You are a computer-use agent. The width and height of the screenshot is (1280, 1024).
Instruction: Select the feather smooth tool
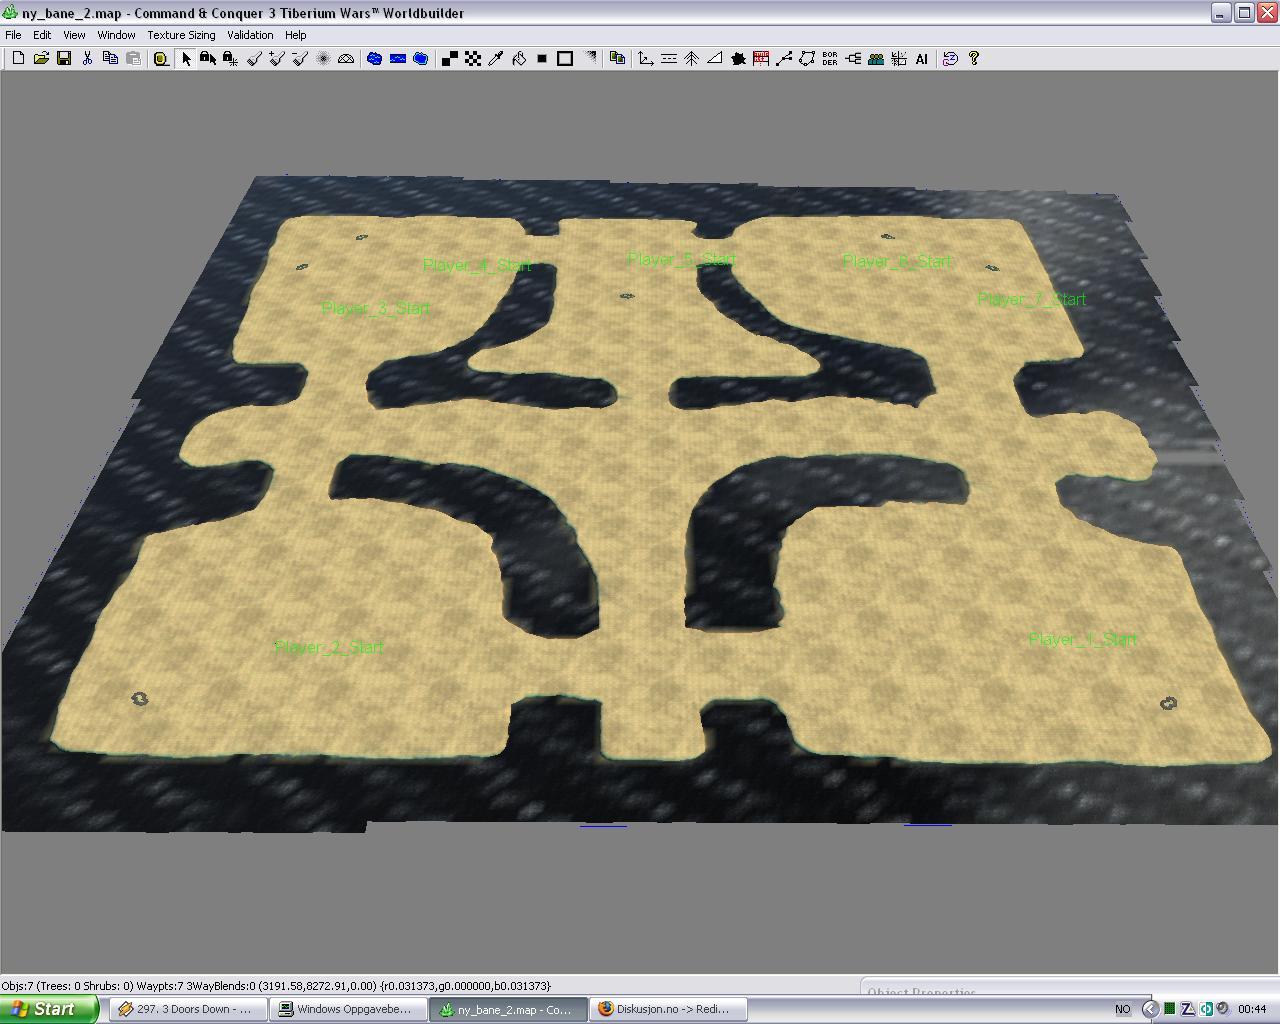(323, 59)
